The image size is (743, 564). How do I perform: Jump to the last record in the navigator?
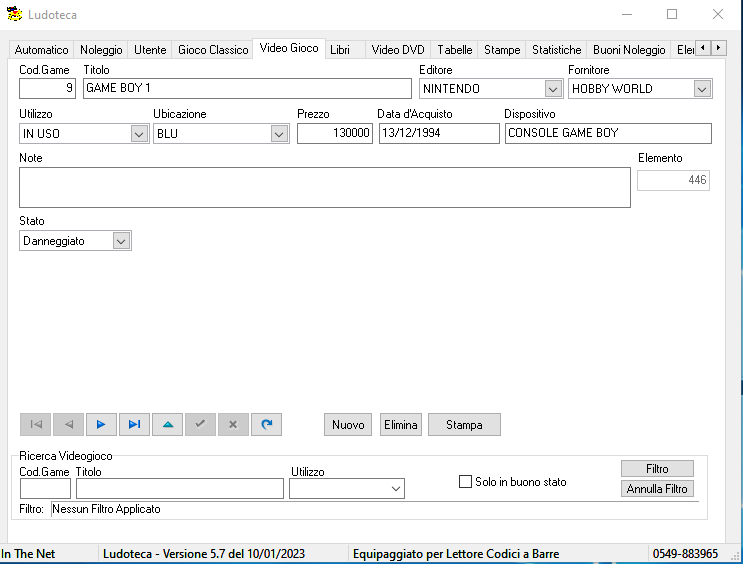[135, 424]
